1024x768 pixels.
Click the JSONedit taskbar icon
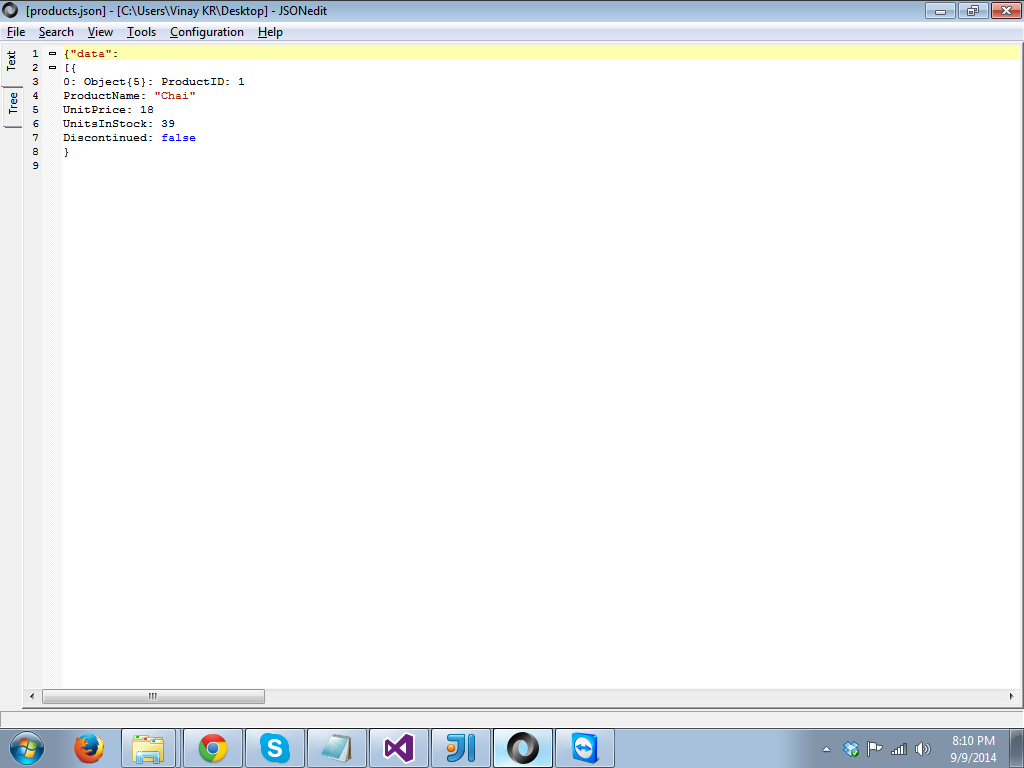[523, 748]
